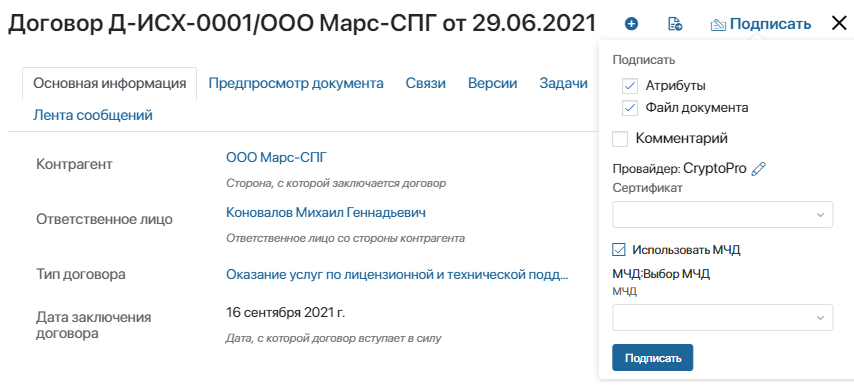854x387 pixels.
Task: Uncheck the Атрибуты checkbox
Action: pos(630,86)
